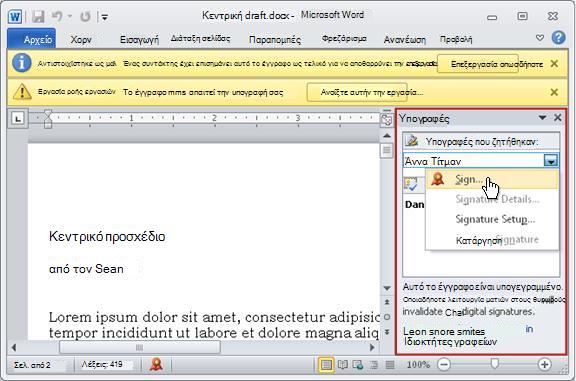Close the Υπογραφές task pane
Viewport: 576px width, 381px height.
(x=558, y=118)
